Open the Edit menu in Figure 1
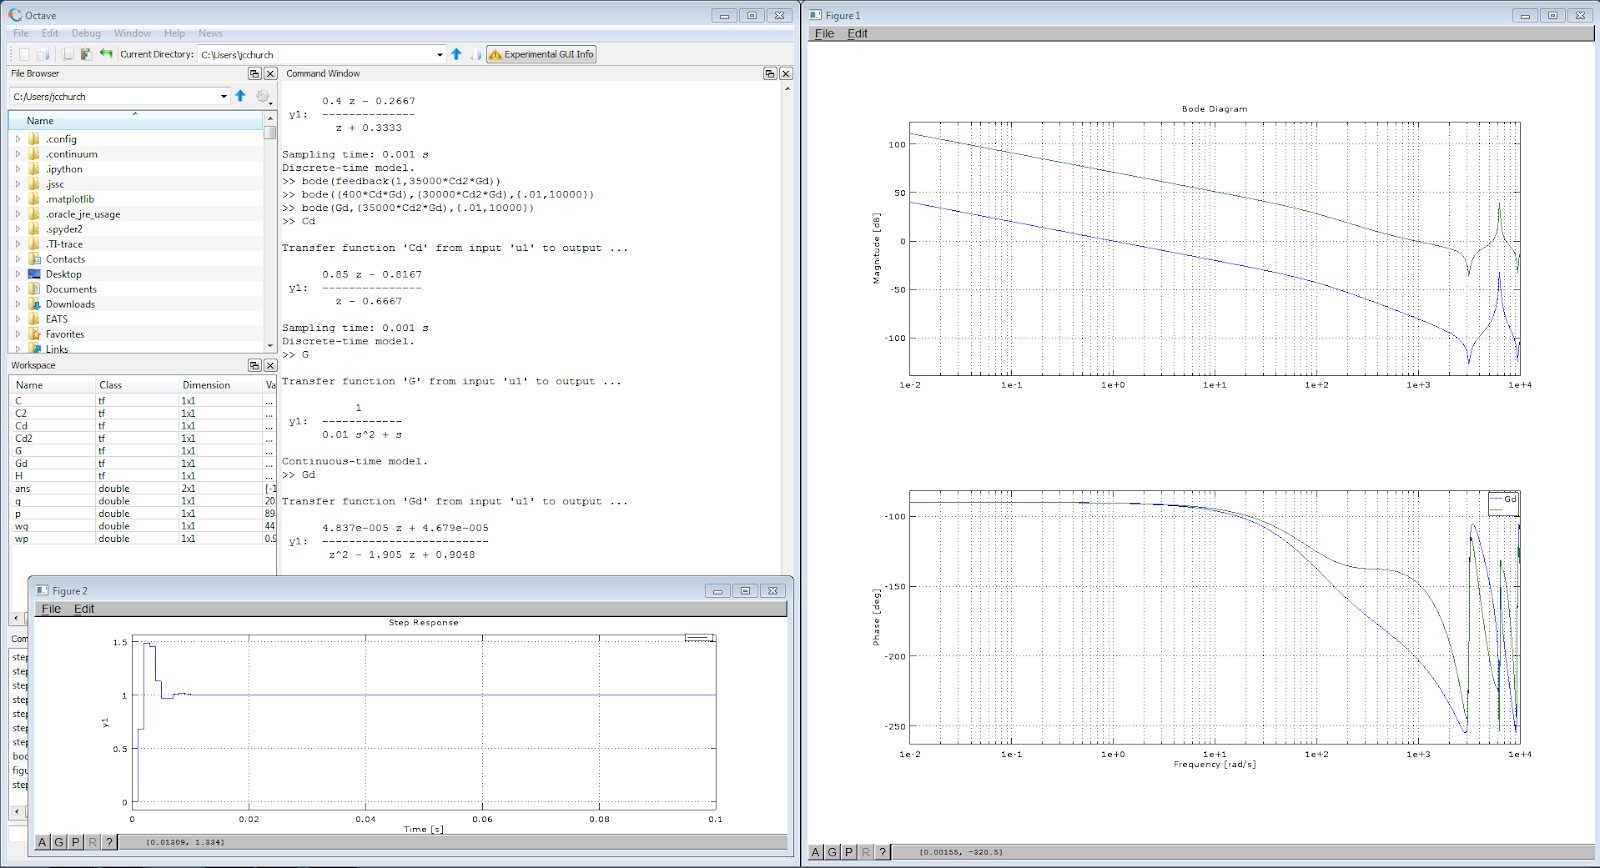This screenshot has height=868, width=1600. pyautogui.click(x=857, y=33)
